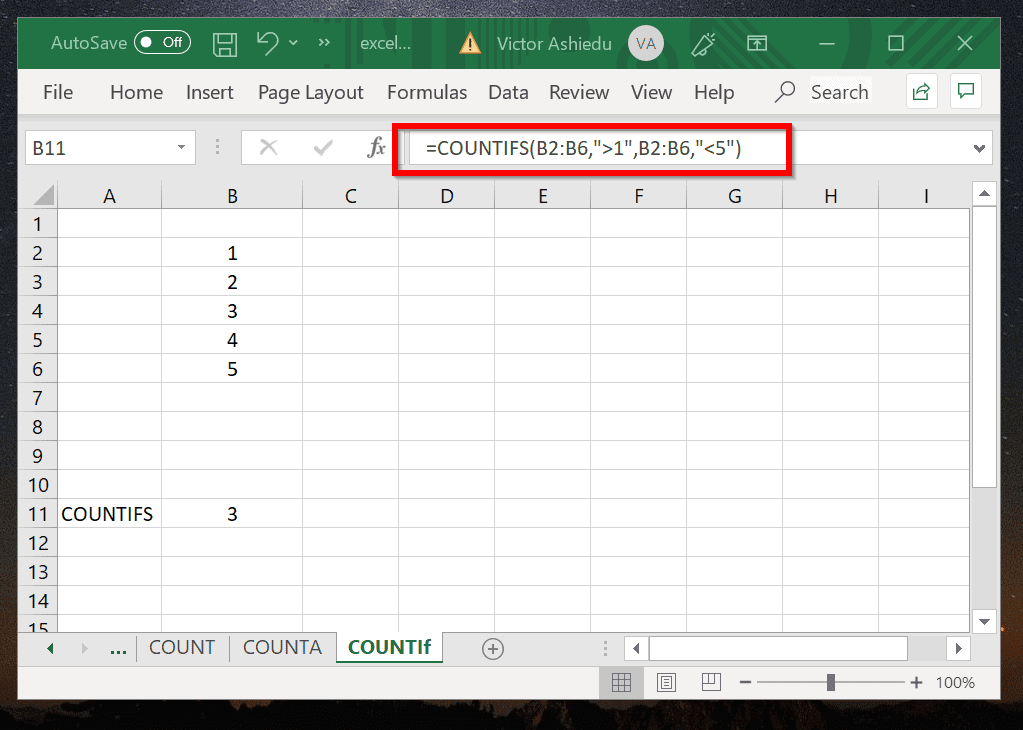Switch to the Insert ribbon tab

[209, 92]
